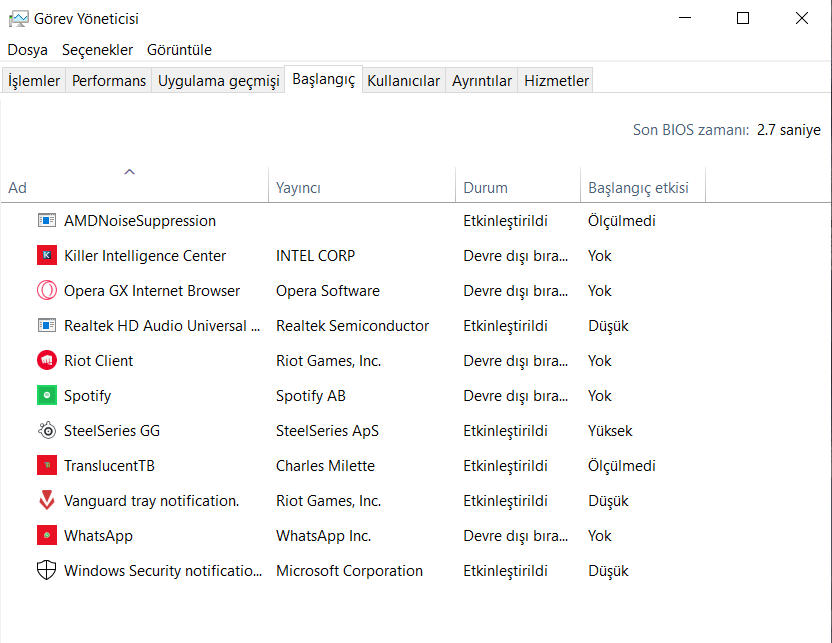The width and height of the screenshot is (832, 643).
Task: Select the AMDNoiseSuppression startup entry
Action: pyautogui.click(x=140, y=221)
